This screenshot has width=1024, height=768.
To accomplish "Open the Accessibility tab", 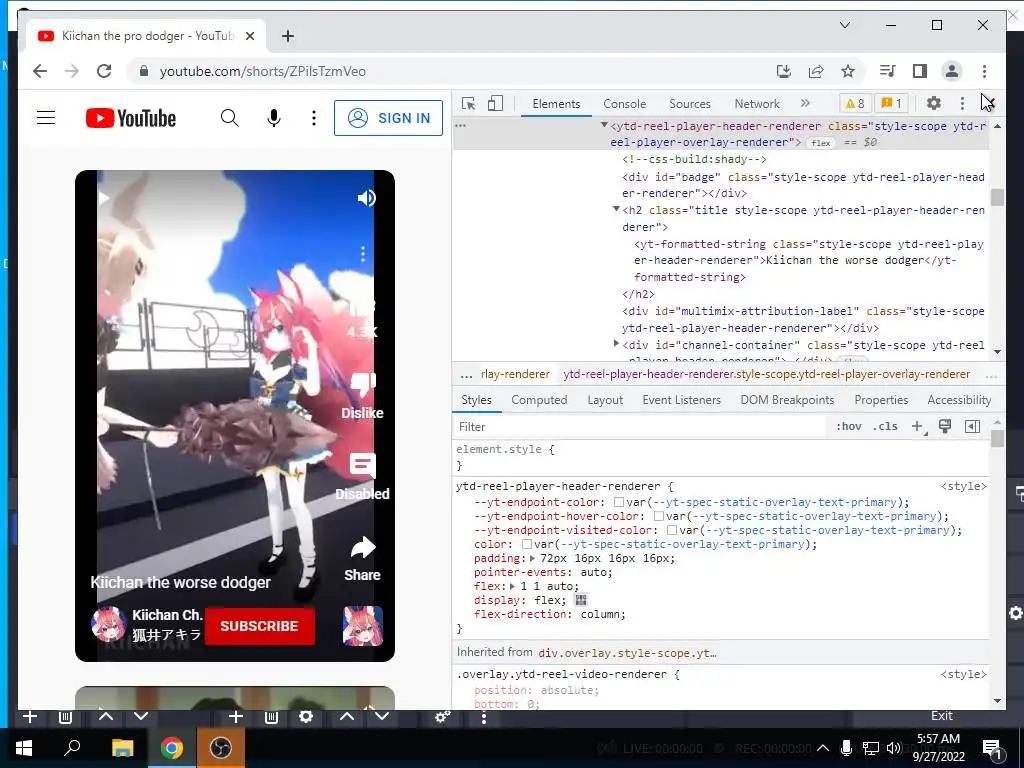I will pos(959,400).
